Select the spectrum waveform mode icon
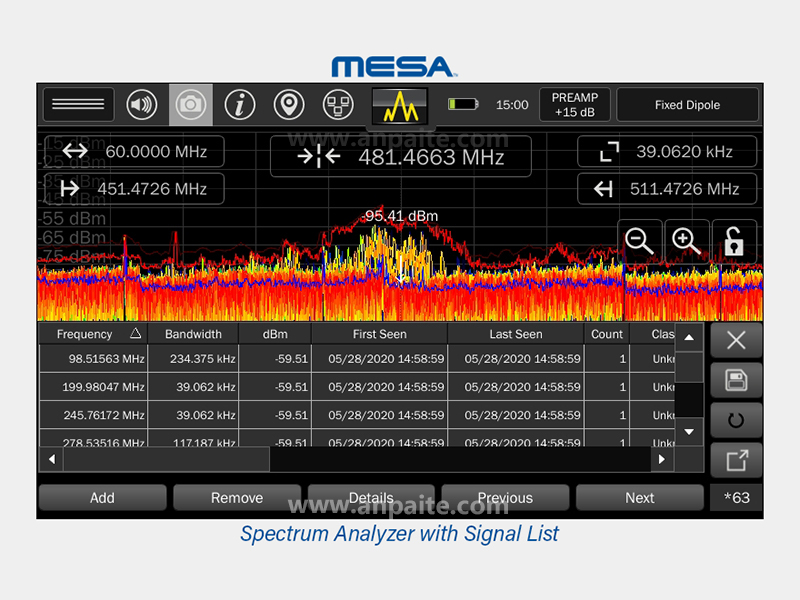This screenshot has height=600, width=800. 400,105
